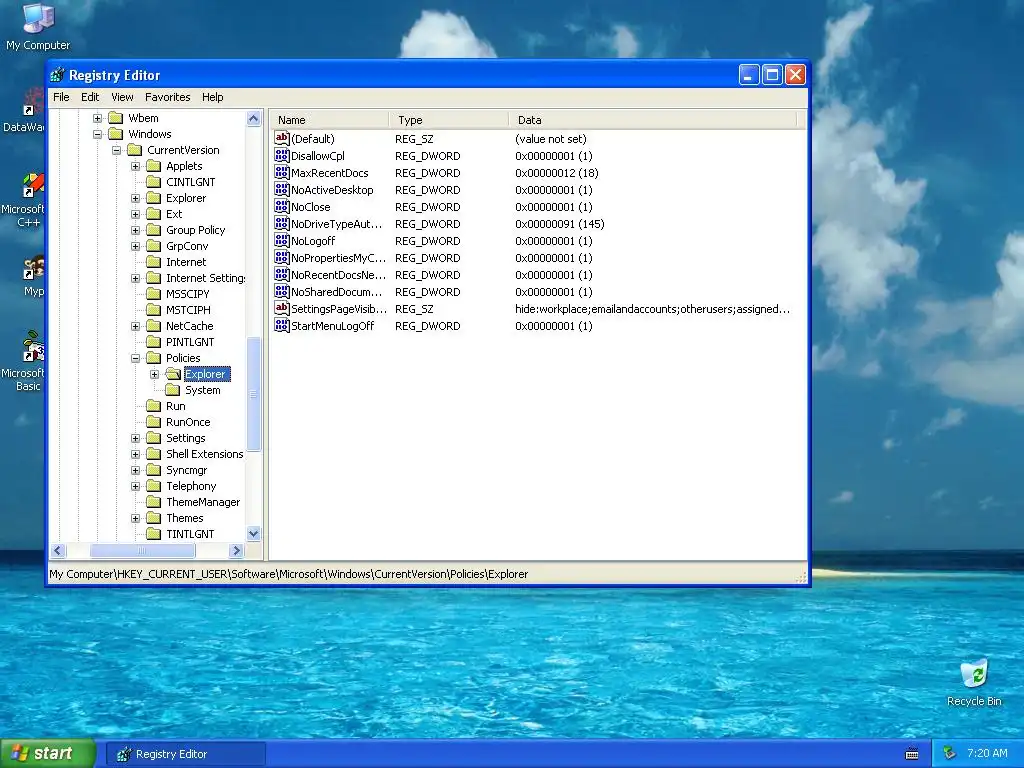
Task: Select the Syncmgr tree item
Action: coord(186,470)
